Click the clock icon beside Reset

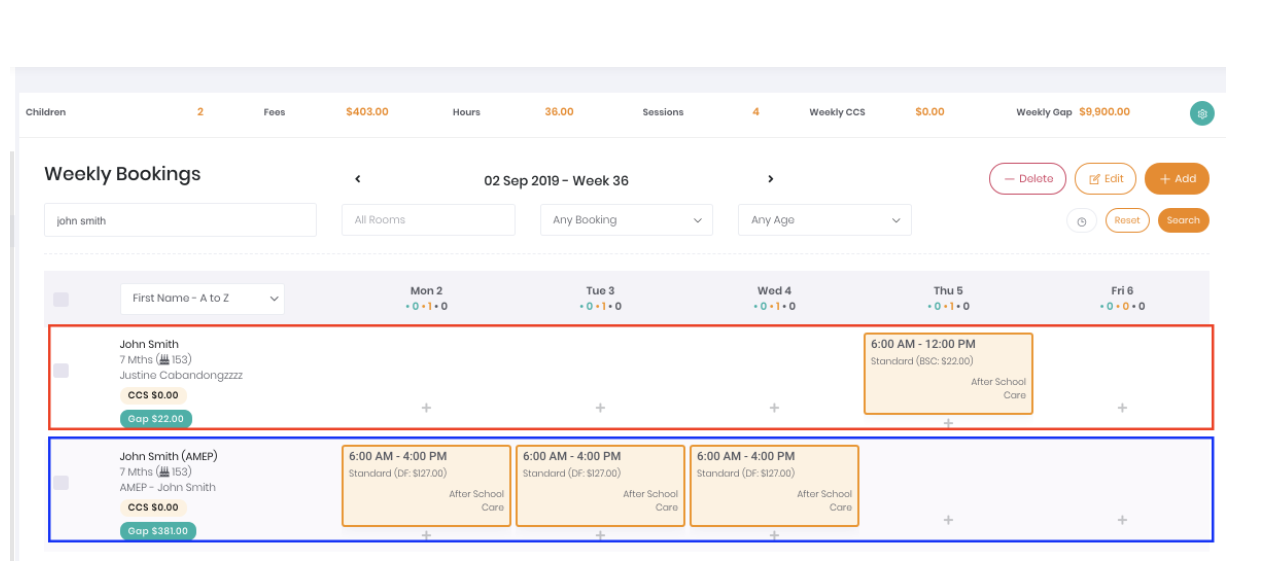(1081, 221)
